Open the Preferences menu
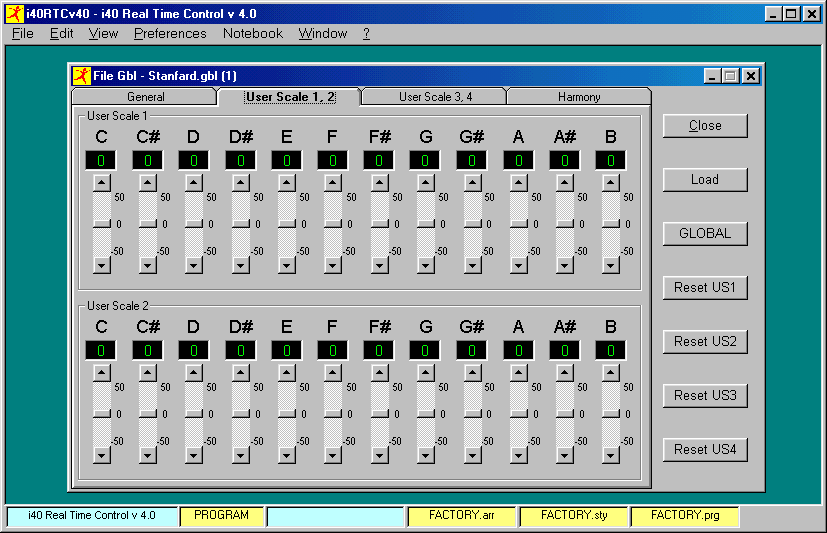This screenshot has height=533, width=827. click(x=170, y=33)
